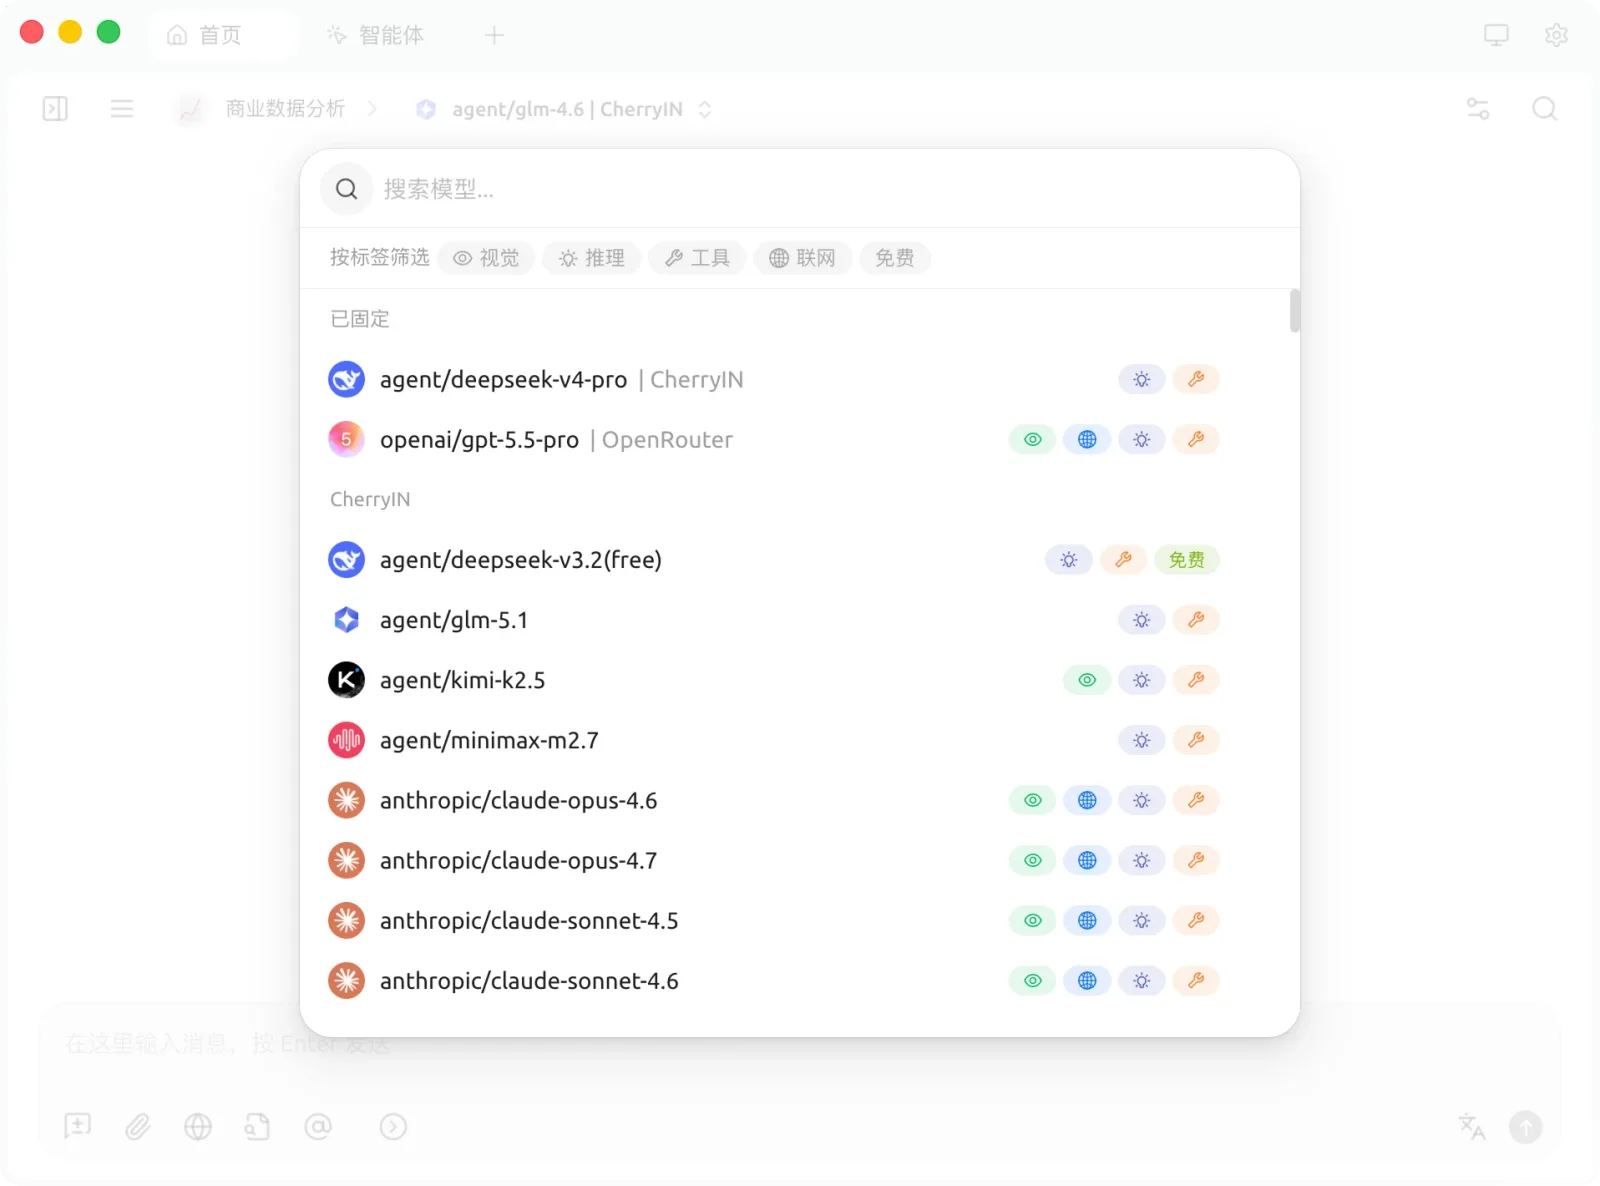
Task: Focus the message input box
Action: [x=800, y=1044]
